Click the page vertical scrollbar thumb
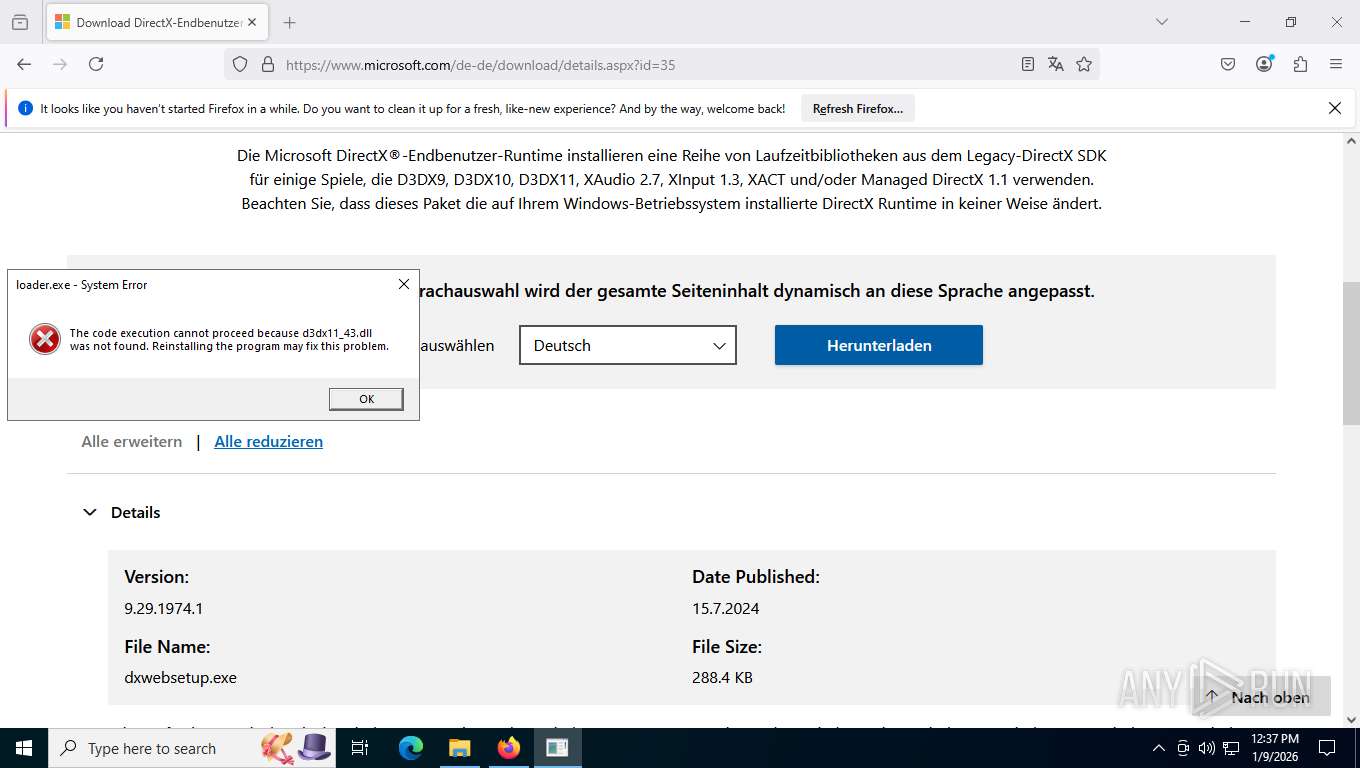The height and width of the screenshot is (768, 1360). click(x=1350, y=353)
